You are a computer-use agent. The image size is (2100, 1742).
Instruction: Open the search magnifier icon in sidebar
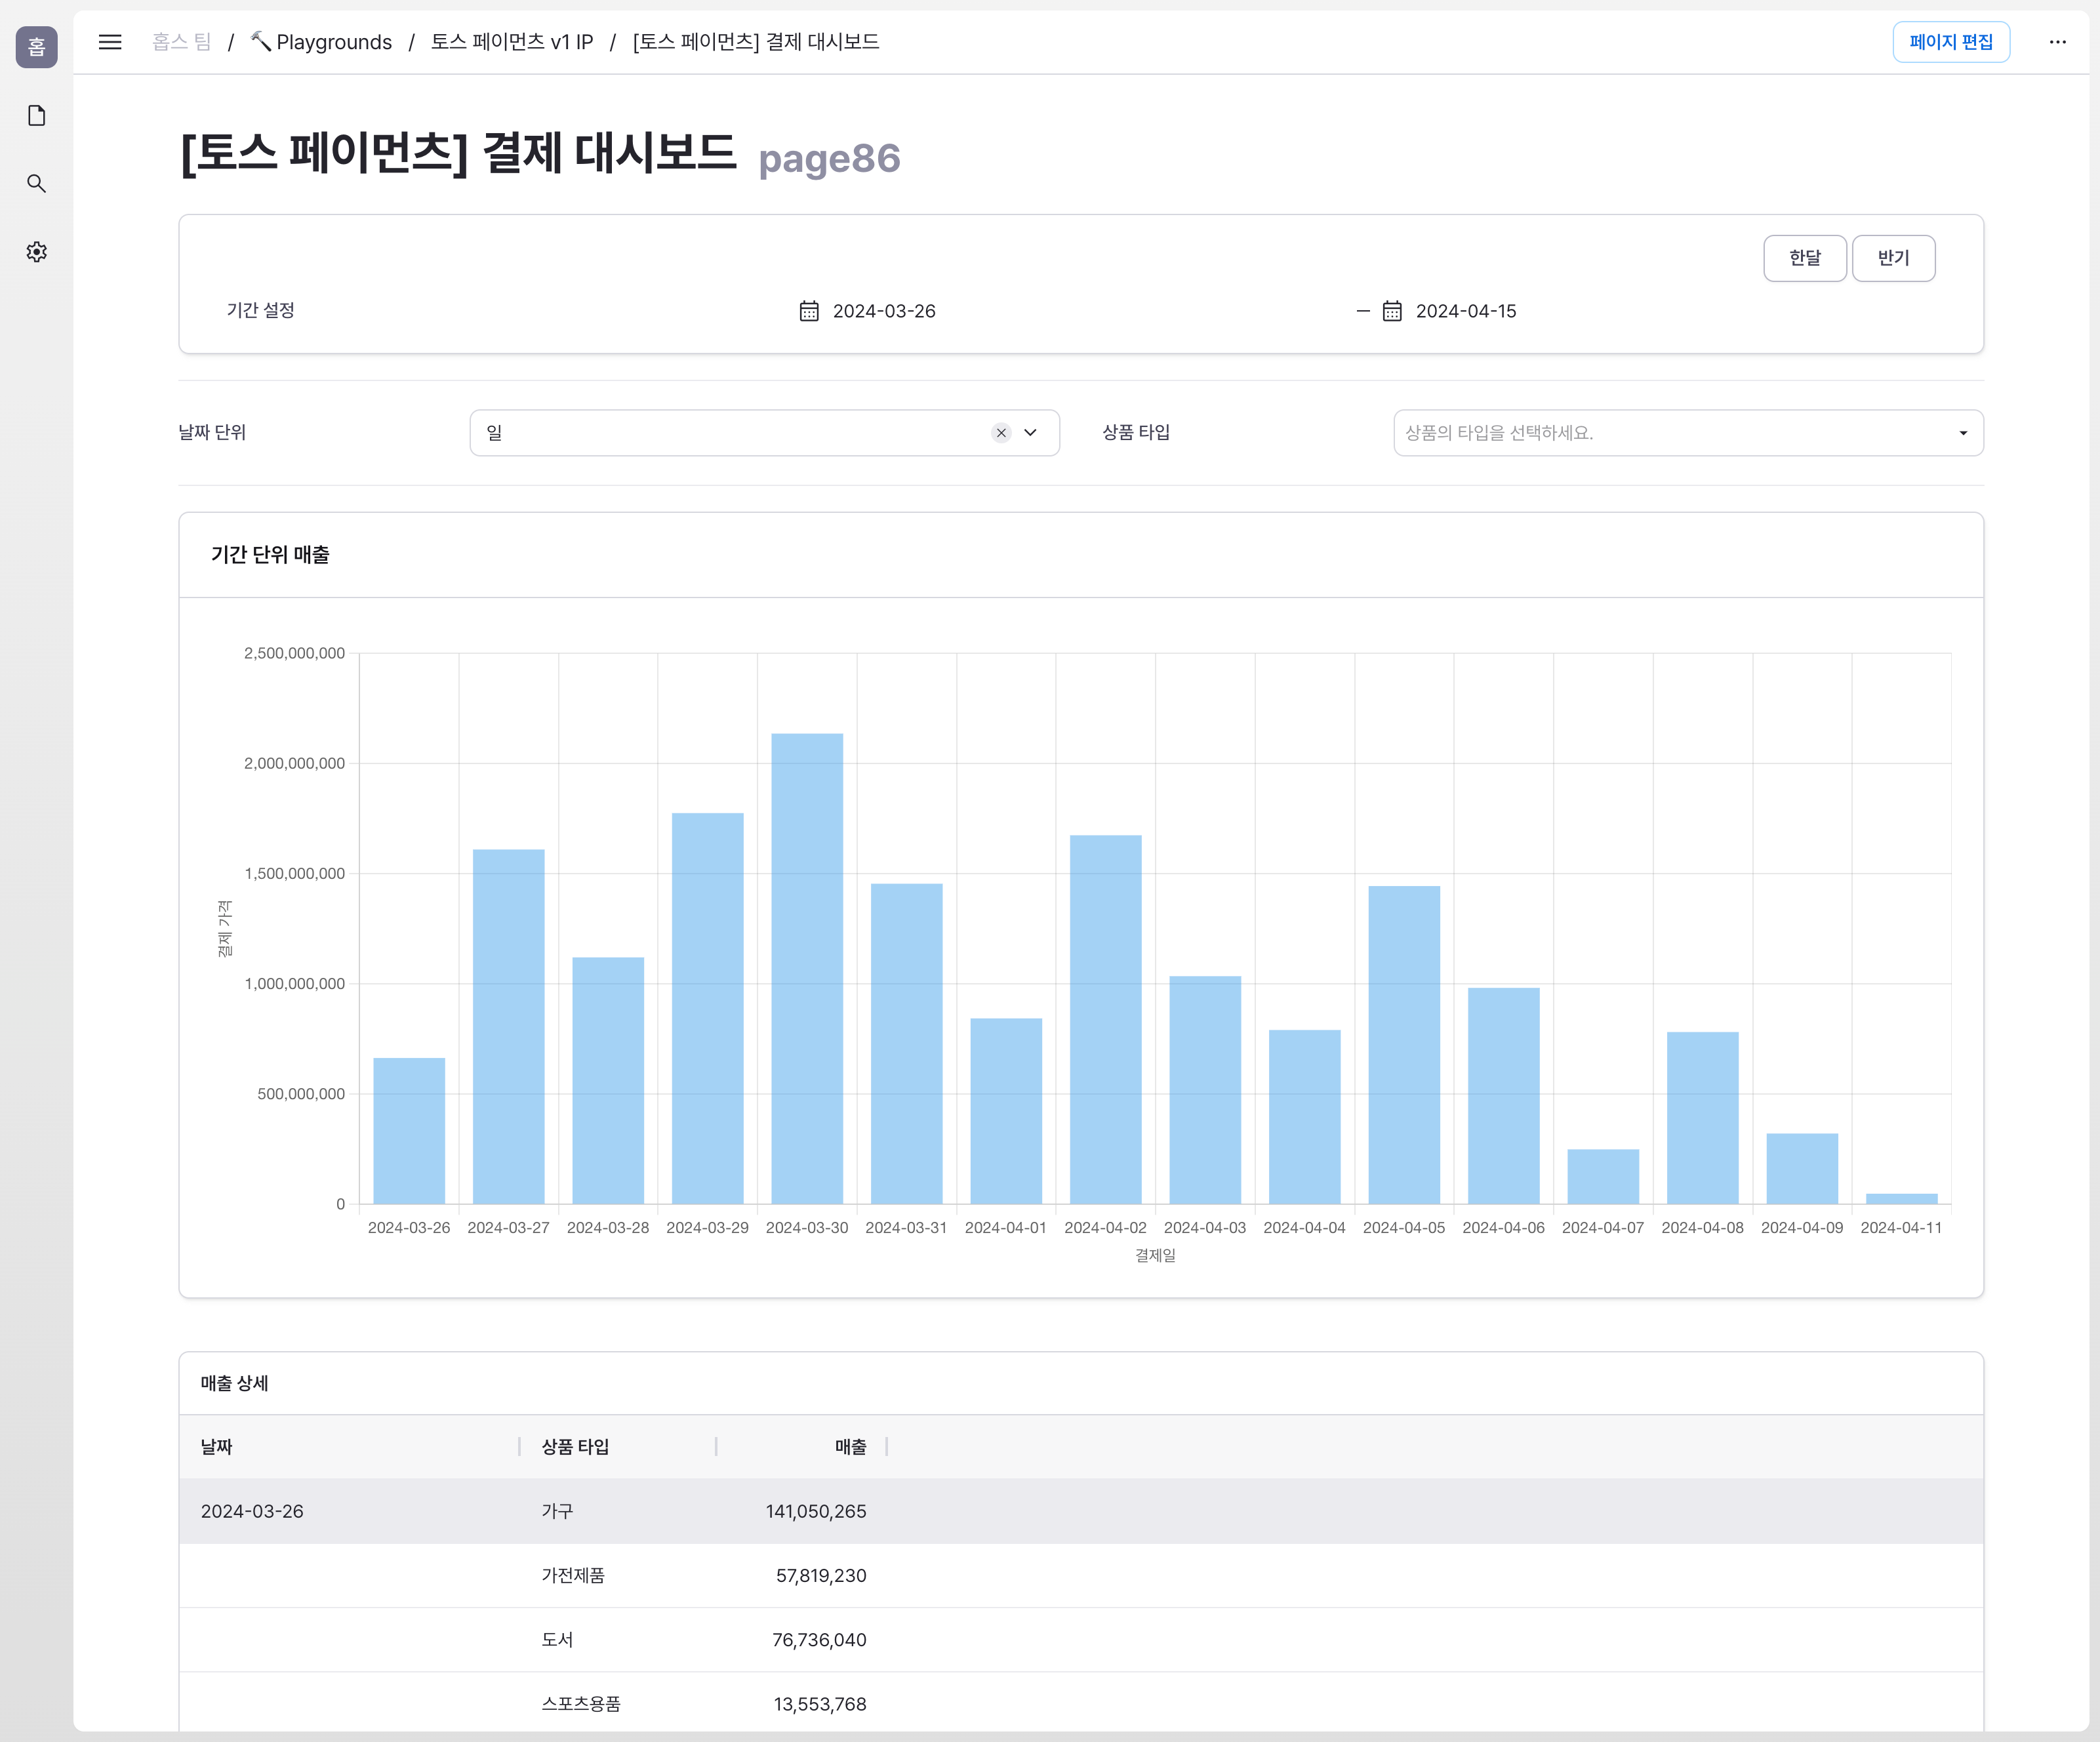click(x=36, y=184)
